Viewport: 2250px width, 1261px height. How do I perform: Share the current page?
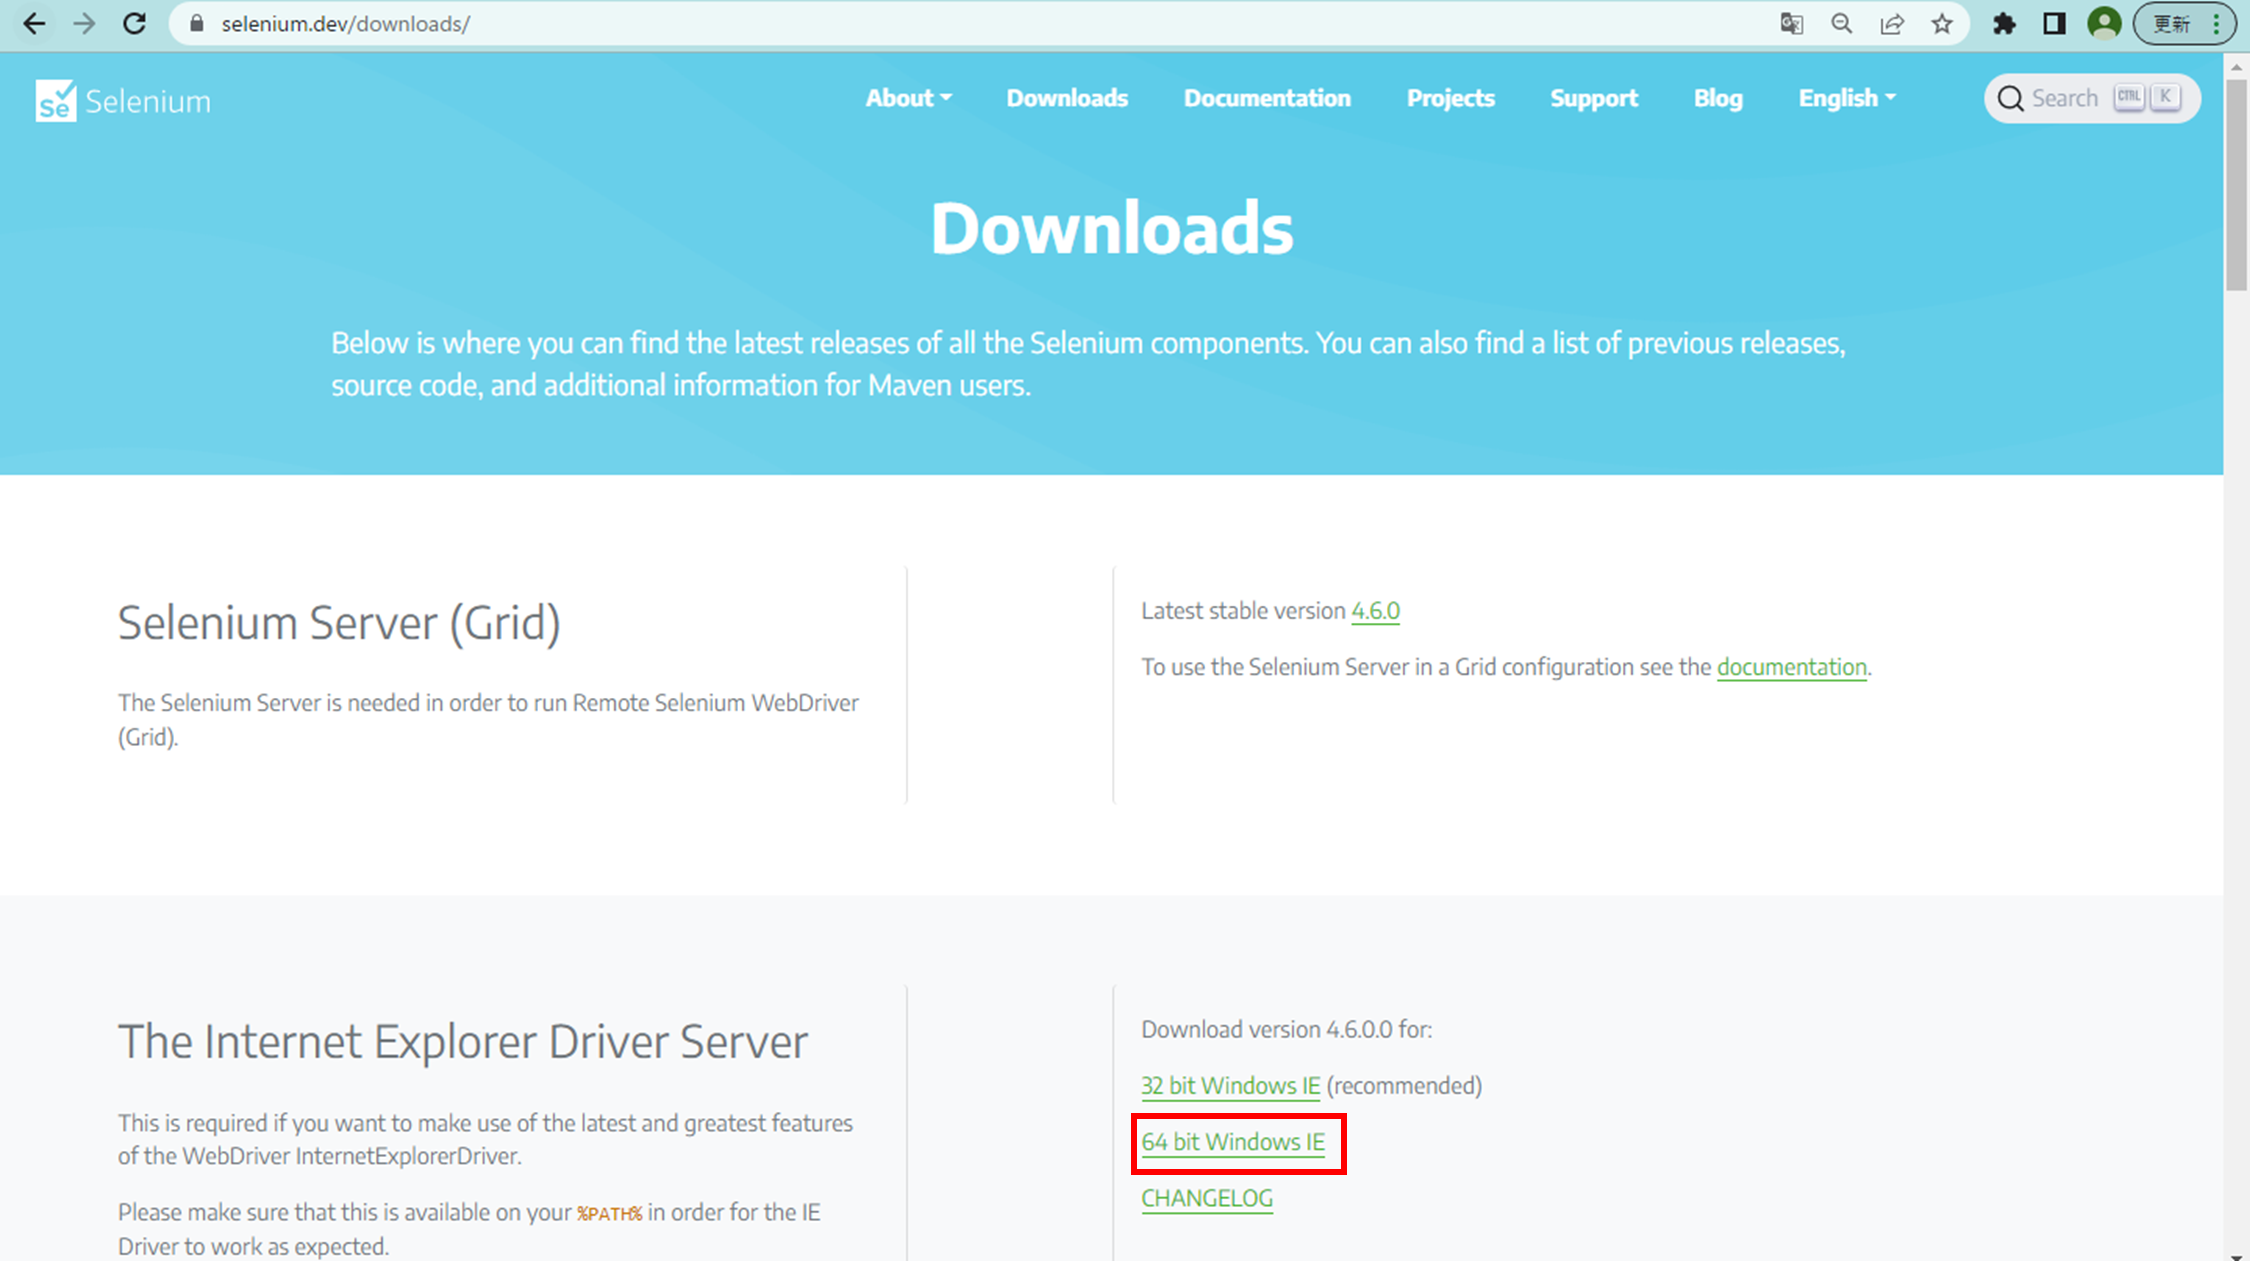click(1892, 23)
